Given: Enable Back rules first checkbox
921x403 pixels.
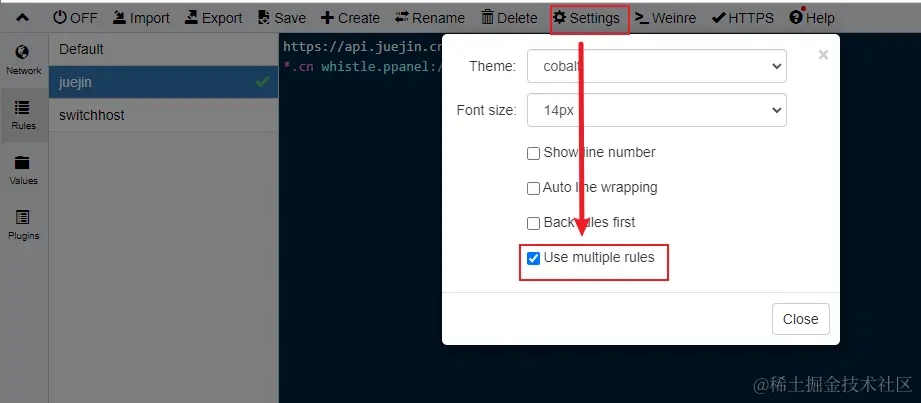Looking at the screenshot, I should click(533, 223).
